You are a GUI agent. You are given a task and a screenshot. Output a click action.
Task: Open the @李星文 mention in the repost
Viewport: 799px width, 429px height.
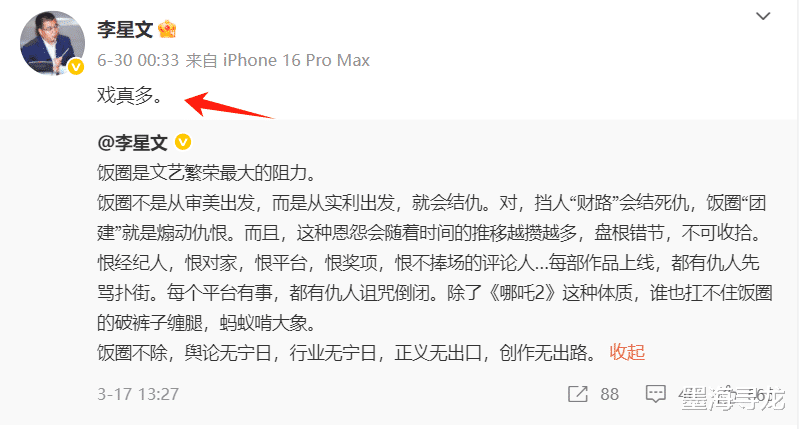point(132,143)
